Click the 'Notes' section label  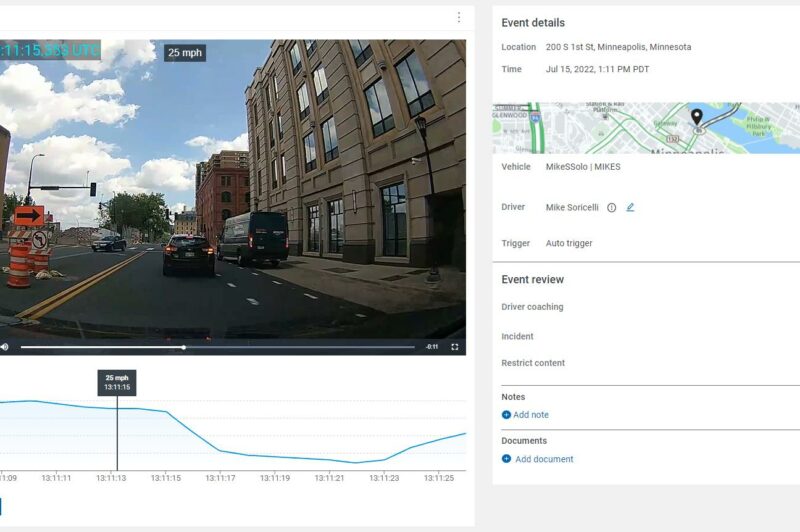tap(513, 397)
